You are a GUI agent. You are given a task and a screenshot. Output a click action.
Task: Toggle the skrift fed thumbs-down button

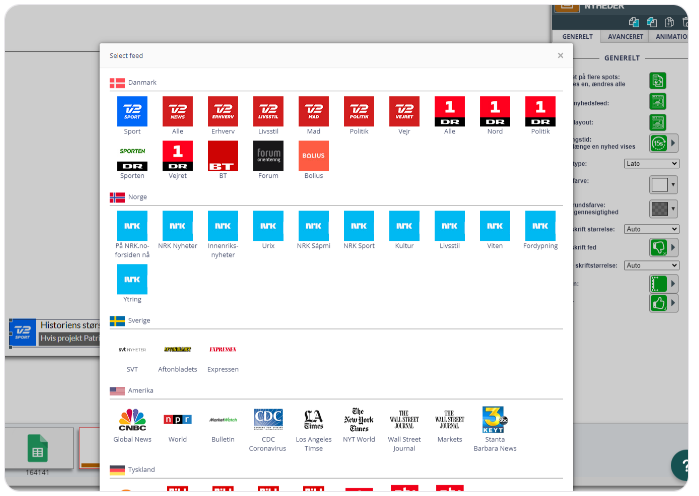point(658,247)
